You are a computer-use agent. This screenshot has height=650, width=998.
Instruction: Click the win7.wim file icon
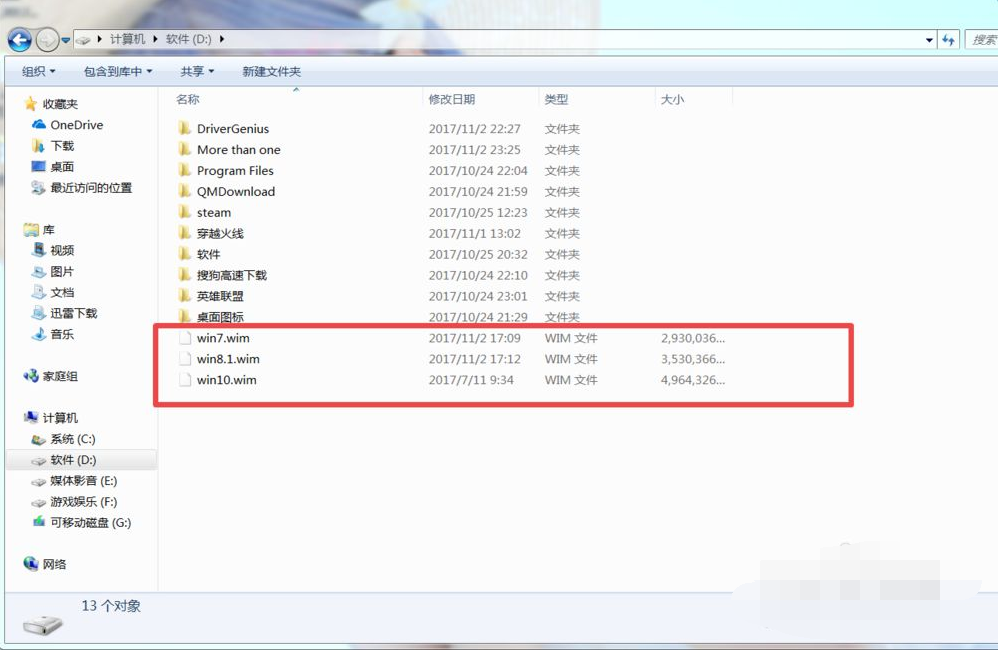pyautogui.click(x=184, y=338)
